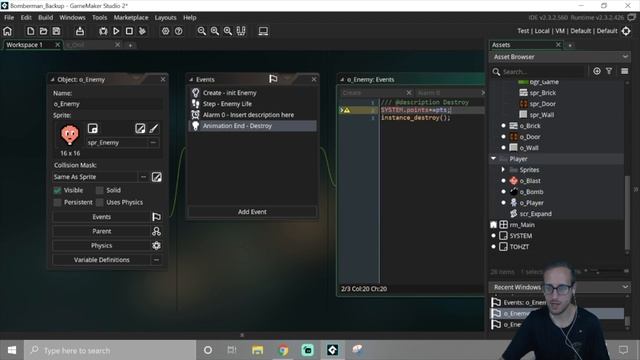
Task: Open the Build menu
Action: point(46,18)
